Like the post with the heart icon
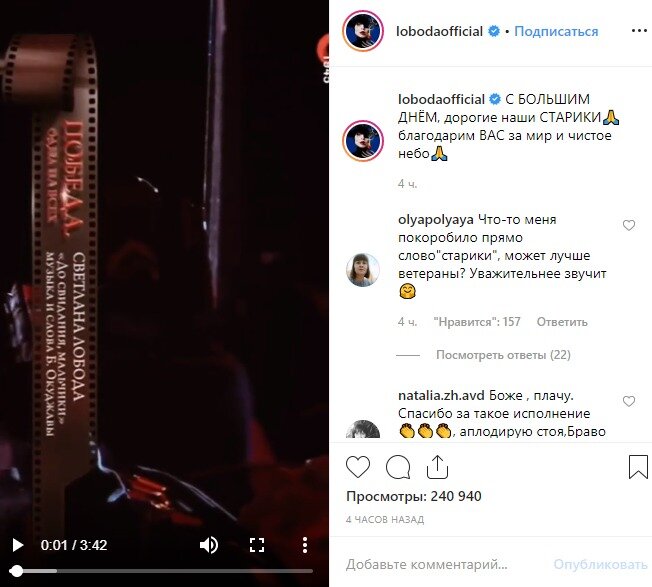This screenshot has height=587, width=652. (x=358, y=467)
